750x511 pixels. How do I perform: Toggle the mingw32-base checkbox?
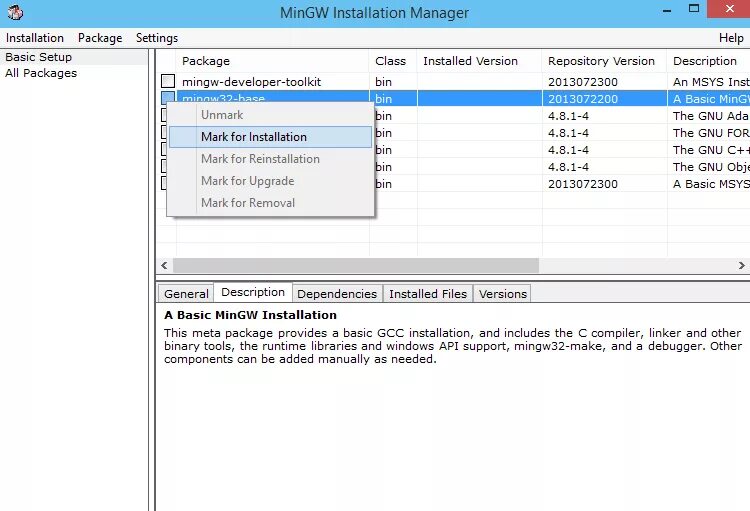[168, 97]
